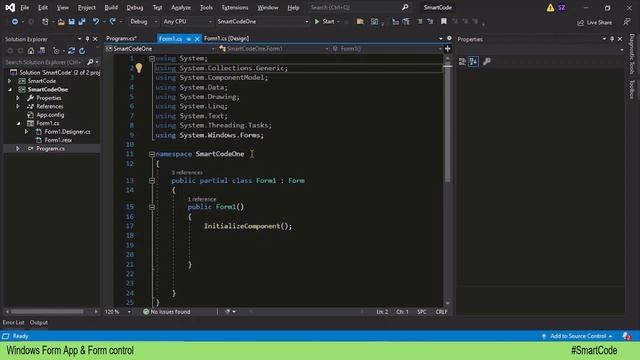Pin the Properties panel
This screenshot has height=360, width=640.
612,39
